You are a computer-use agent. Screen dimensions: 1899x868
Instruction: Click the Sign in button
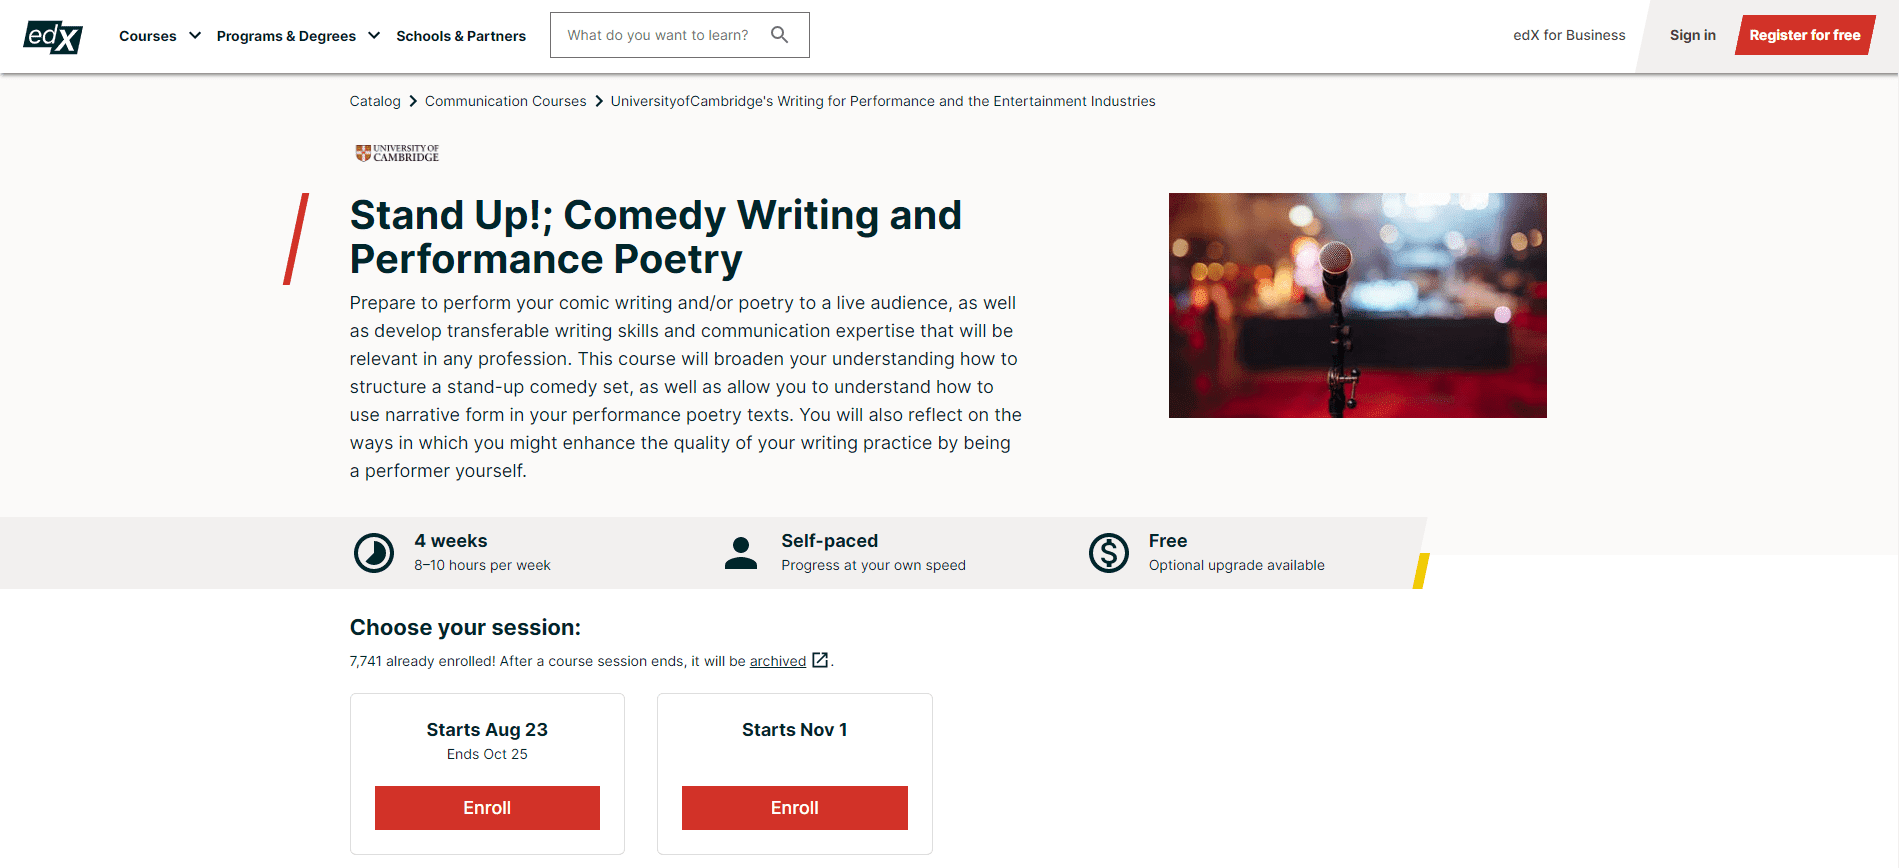(1692, 35)
